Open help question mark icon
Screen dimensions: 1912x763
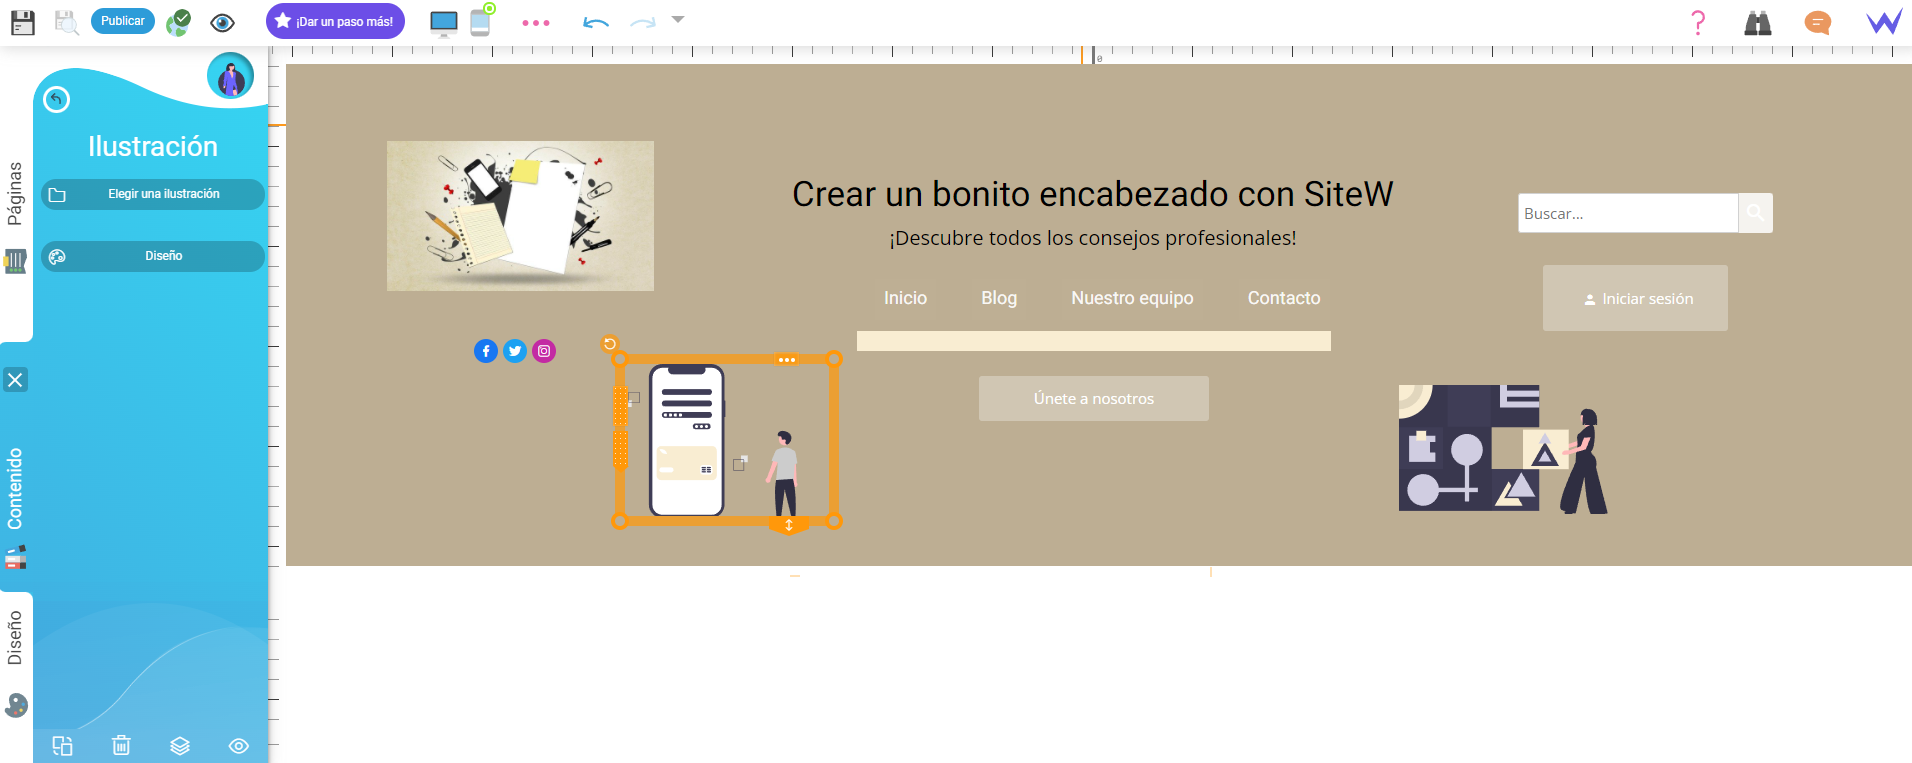click(x=1698, y=22)
